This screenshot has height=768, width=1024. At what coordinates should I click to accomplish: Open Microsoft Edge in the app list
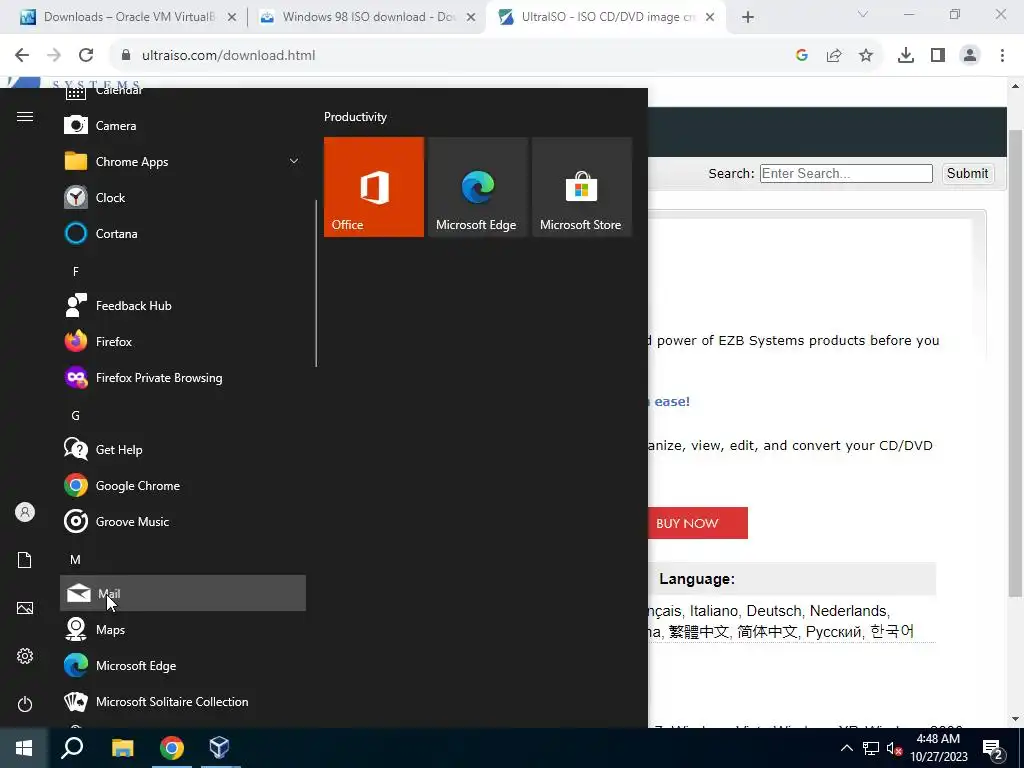(x=183, y=665)
